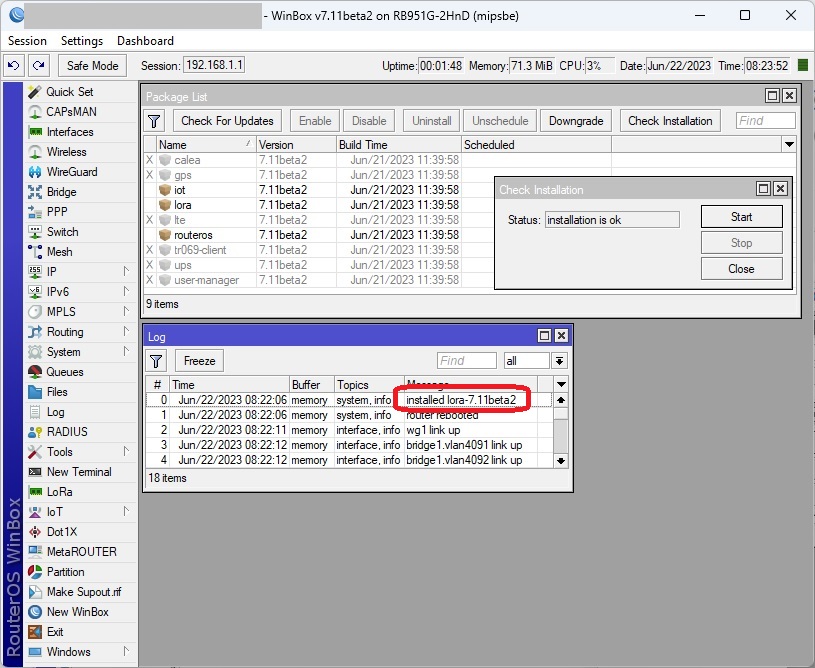This screenshot has height=668, width=815.
Task: Click Make Supout.rif entry
Action: coord(84,592)
